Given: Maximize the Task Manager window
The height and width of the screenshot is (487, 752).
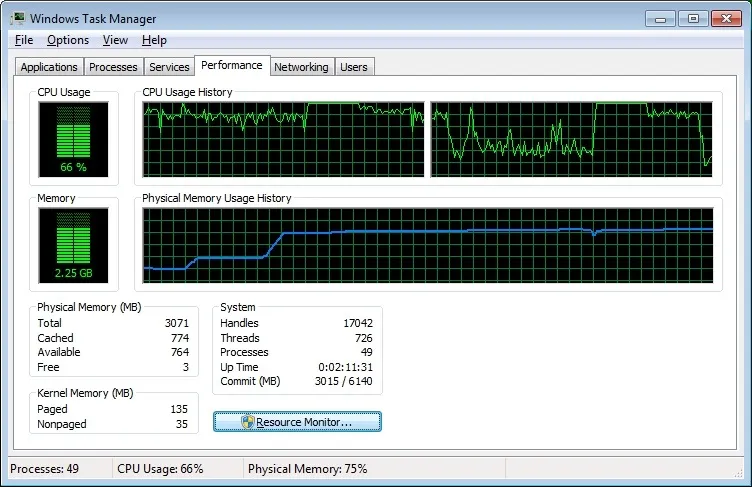Looking at the screenshot, I should click(693, 19).
